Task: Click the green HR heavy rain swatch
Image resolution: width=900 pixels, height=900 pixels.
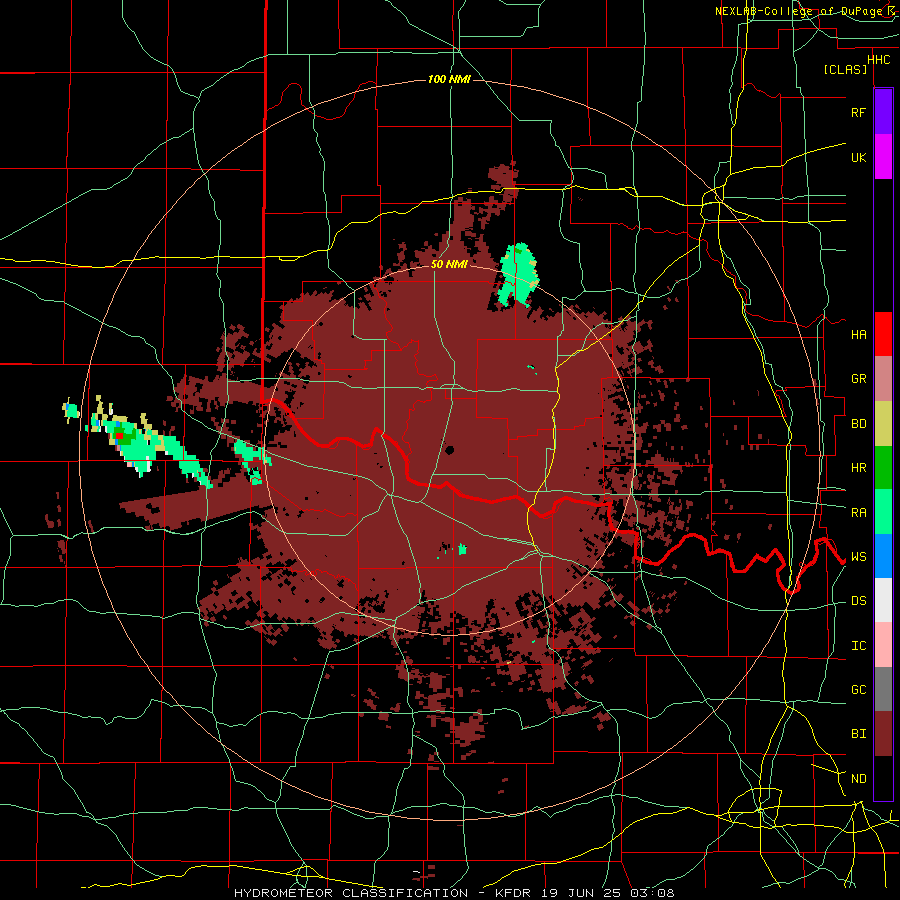Action: pyautogui.click(x=883, y=468)
